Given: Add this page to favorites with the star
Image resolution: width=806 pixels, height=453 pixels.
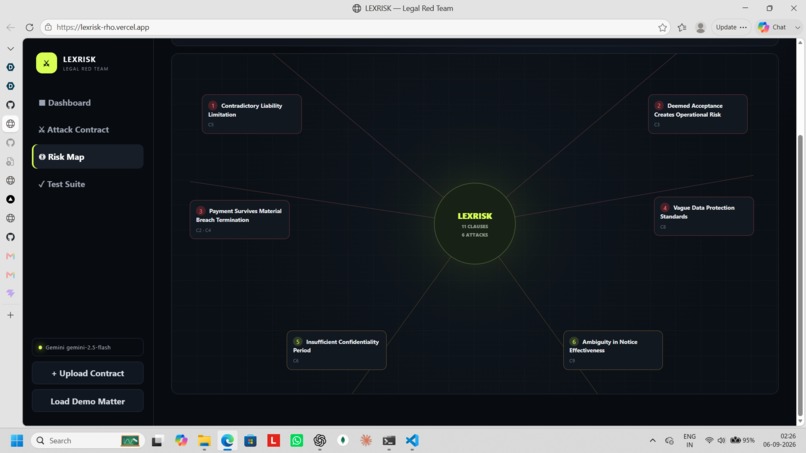Looking at the screenshot, I should pyautogui.click(x=663, y=27).
